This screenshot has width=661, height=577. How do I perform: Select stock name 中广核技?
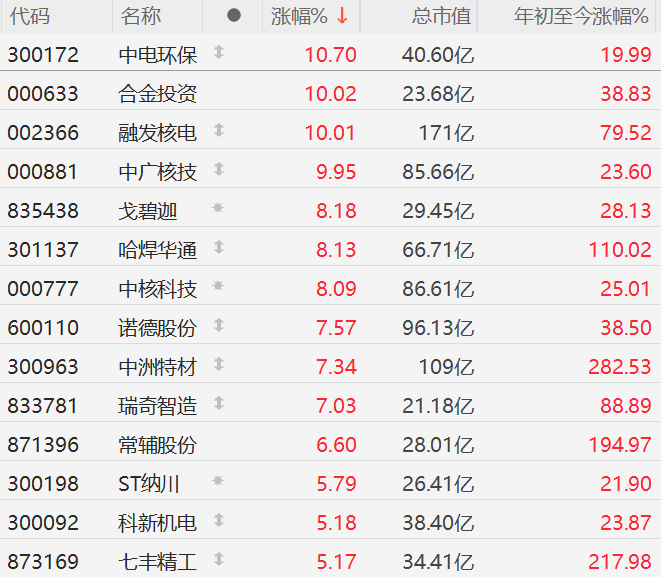click(158, 172)
